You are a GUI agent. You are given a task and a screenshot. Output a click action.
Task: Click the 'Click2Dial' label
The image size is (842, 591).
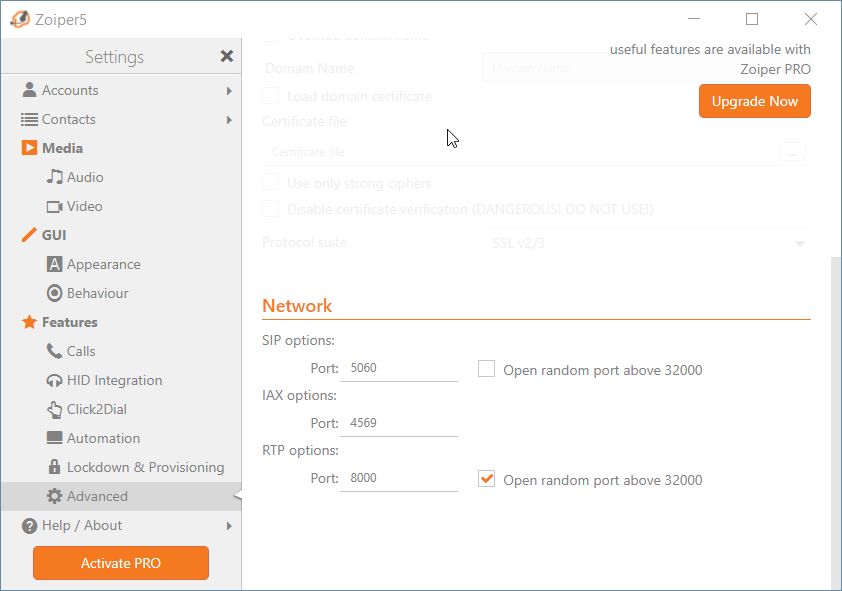click(x=97, y=409)
